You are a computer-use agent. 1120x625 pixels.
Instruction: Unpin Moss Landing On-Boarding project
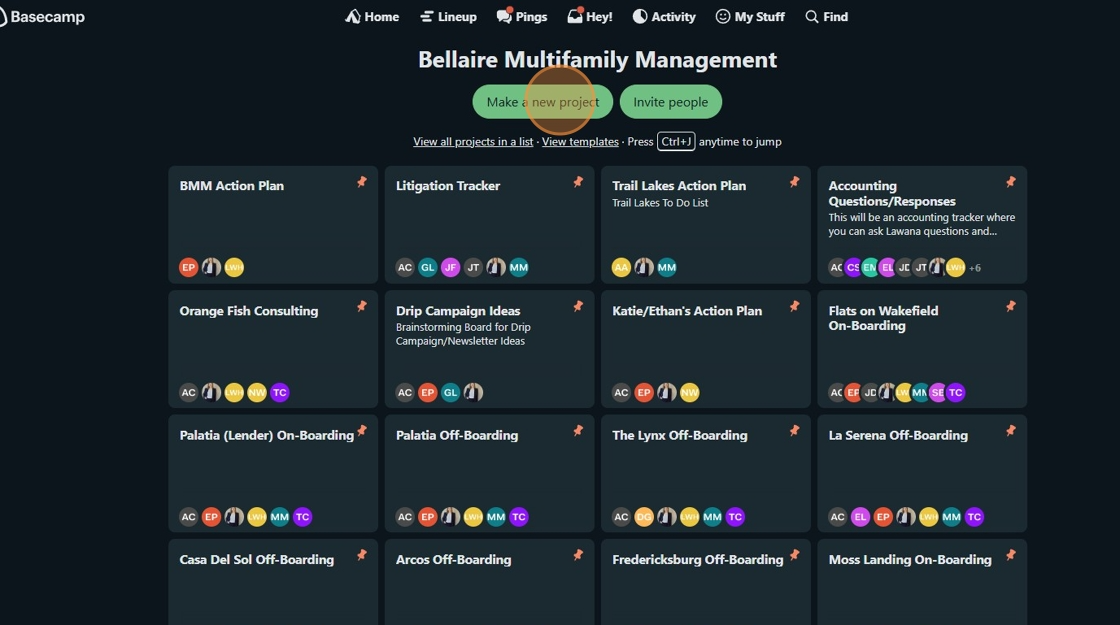coord(1011,555)
